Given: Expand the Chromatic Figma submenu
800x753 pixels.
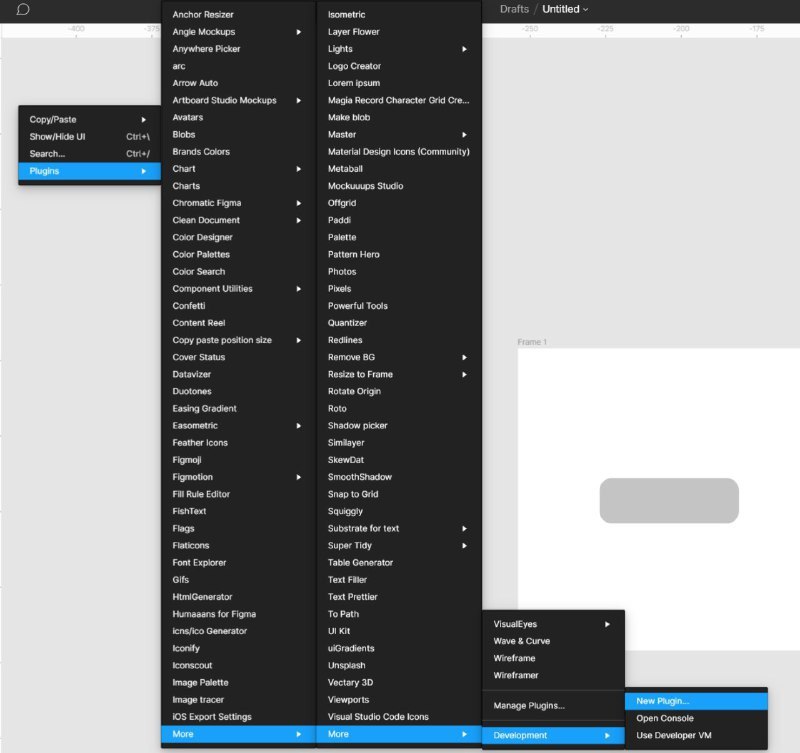Looking at the screenshot, I should (238, 203).
